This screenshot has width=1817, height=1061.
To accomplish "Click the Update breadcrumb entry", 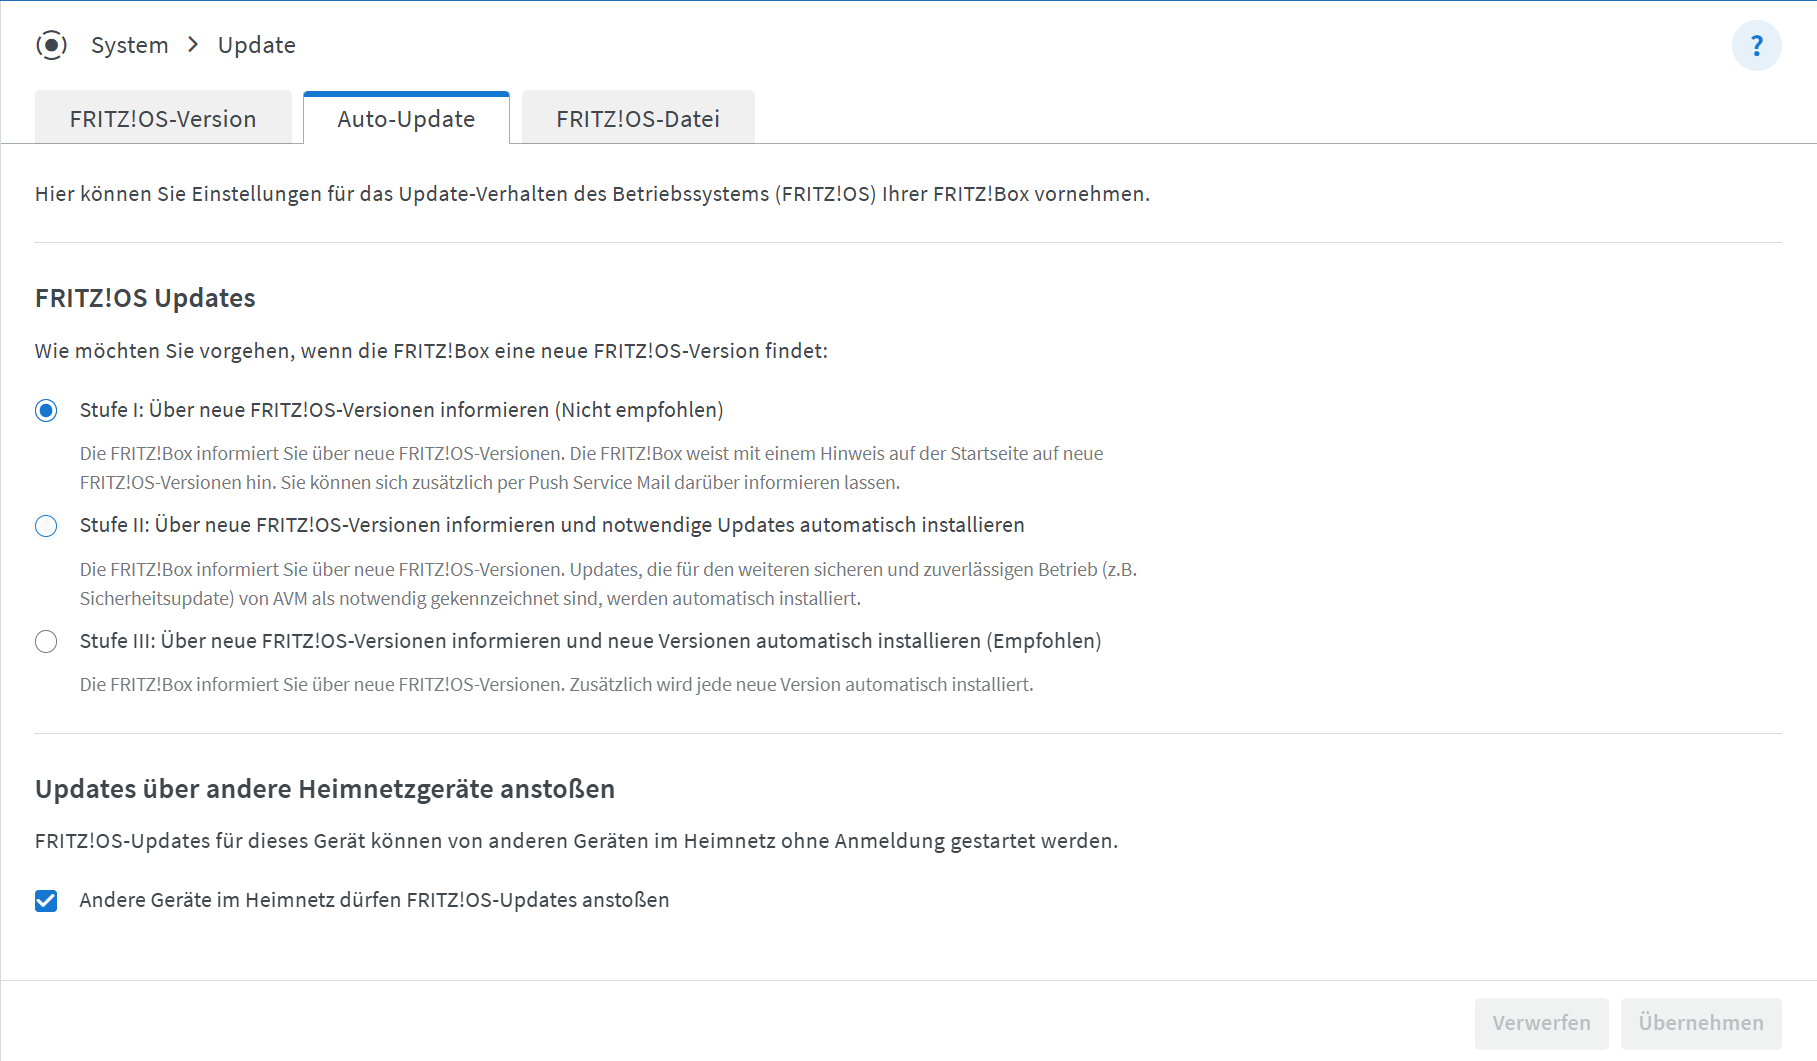I will 257,45.
